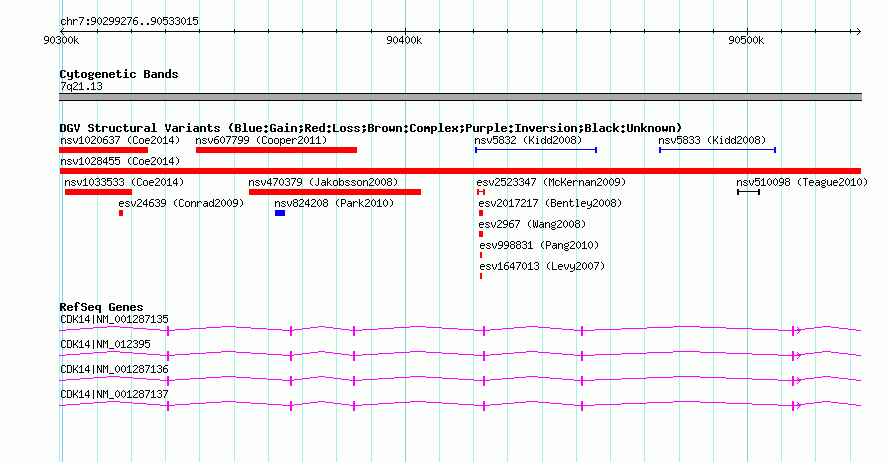
Task: Click the gray 7q21.13 cytogenetic band bar
Action: click(x=460, y=97)
